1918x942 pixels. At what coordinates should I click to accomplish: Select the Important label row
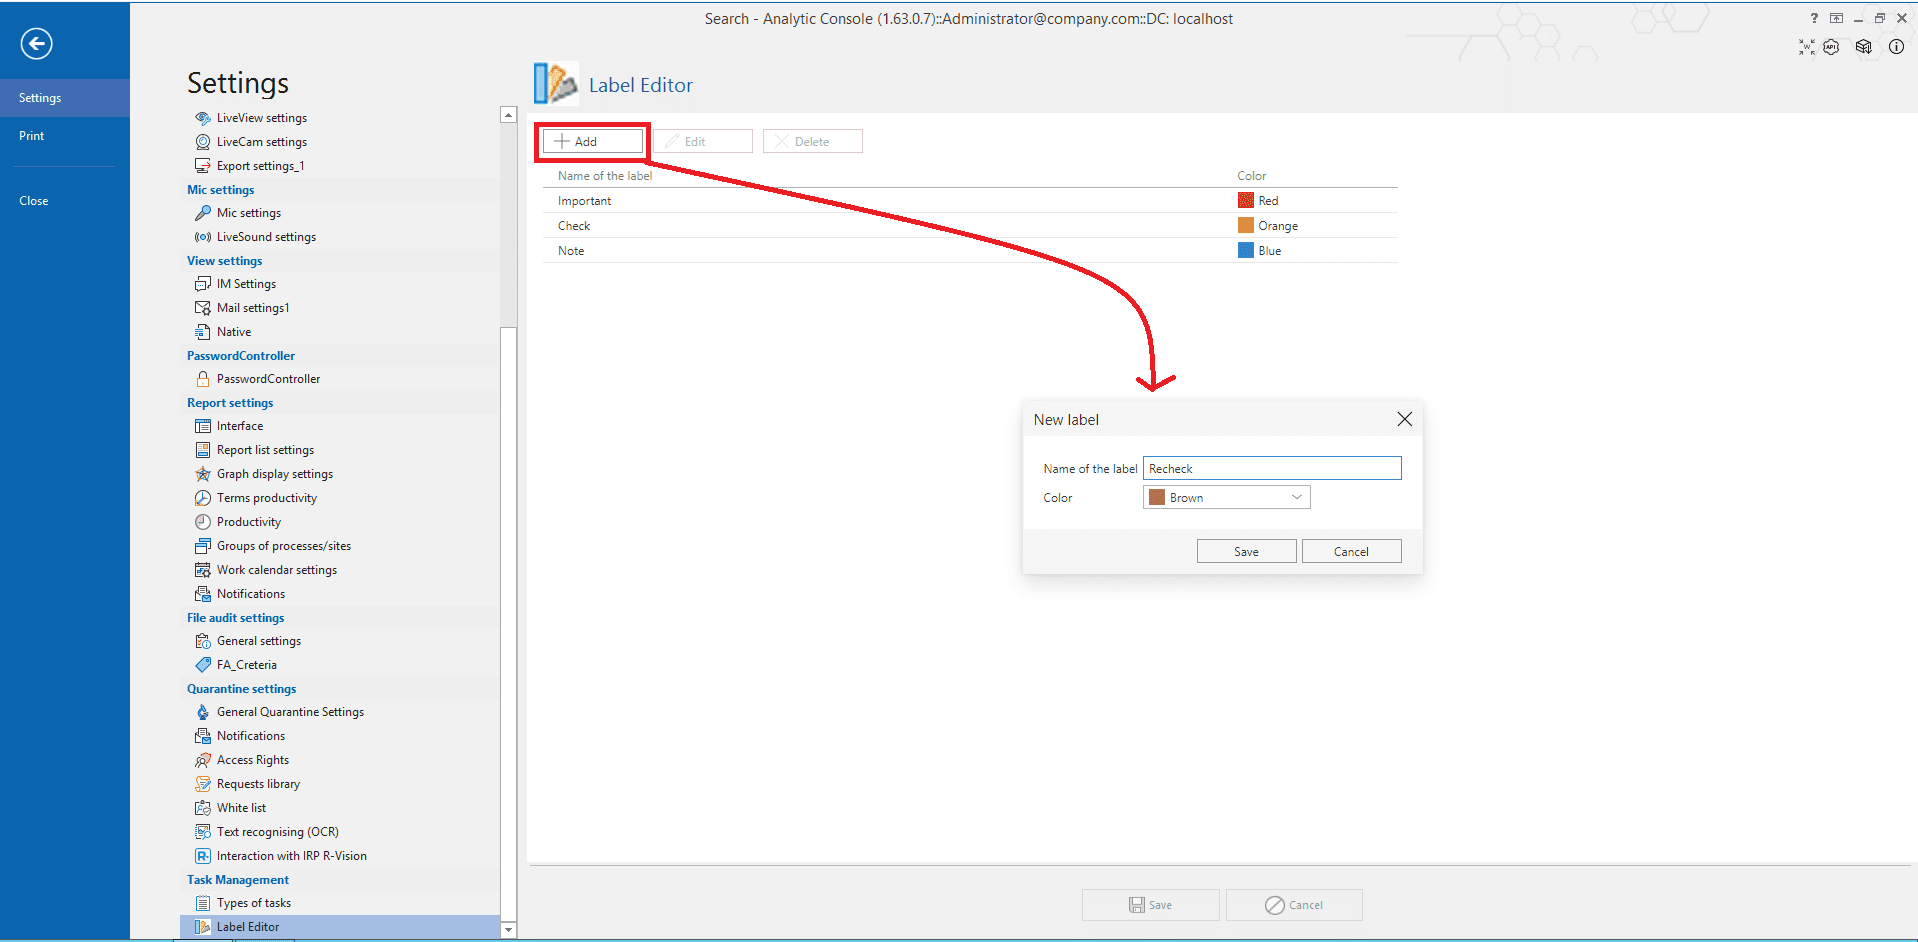pos(970,200)
